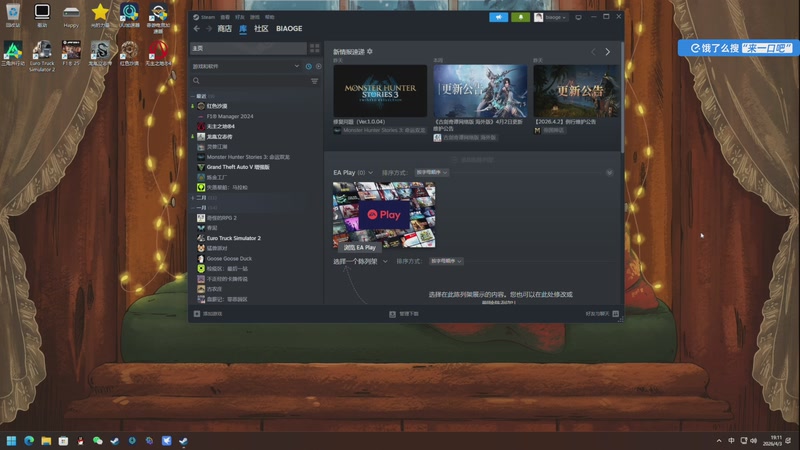The width and height of the screenshot is (800, 450).
Task: Open the blue announcements megaphone button
Action: (x=498, y=17)
